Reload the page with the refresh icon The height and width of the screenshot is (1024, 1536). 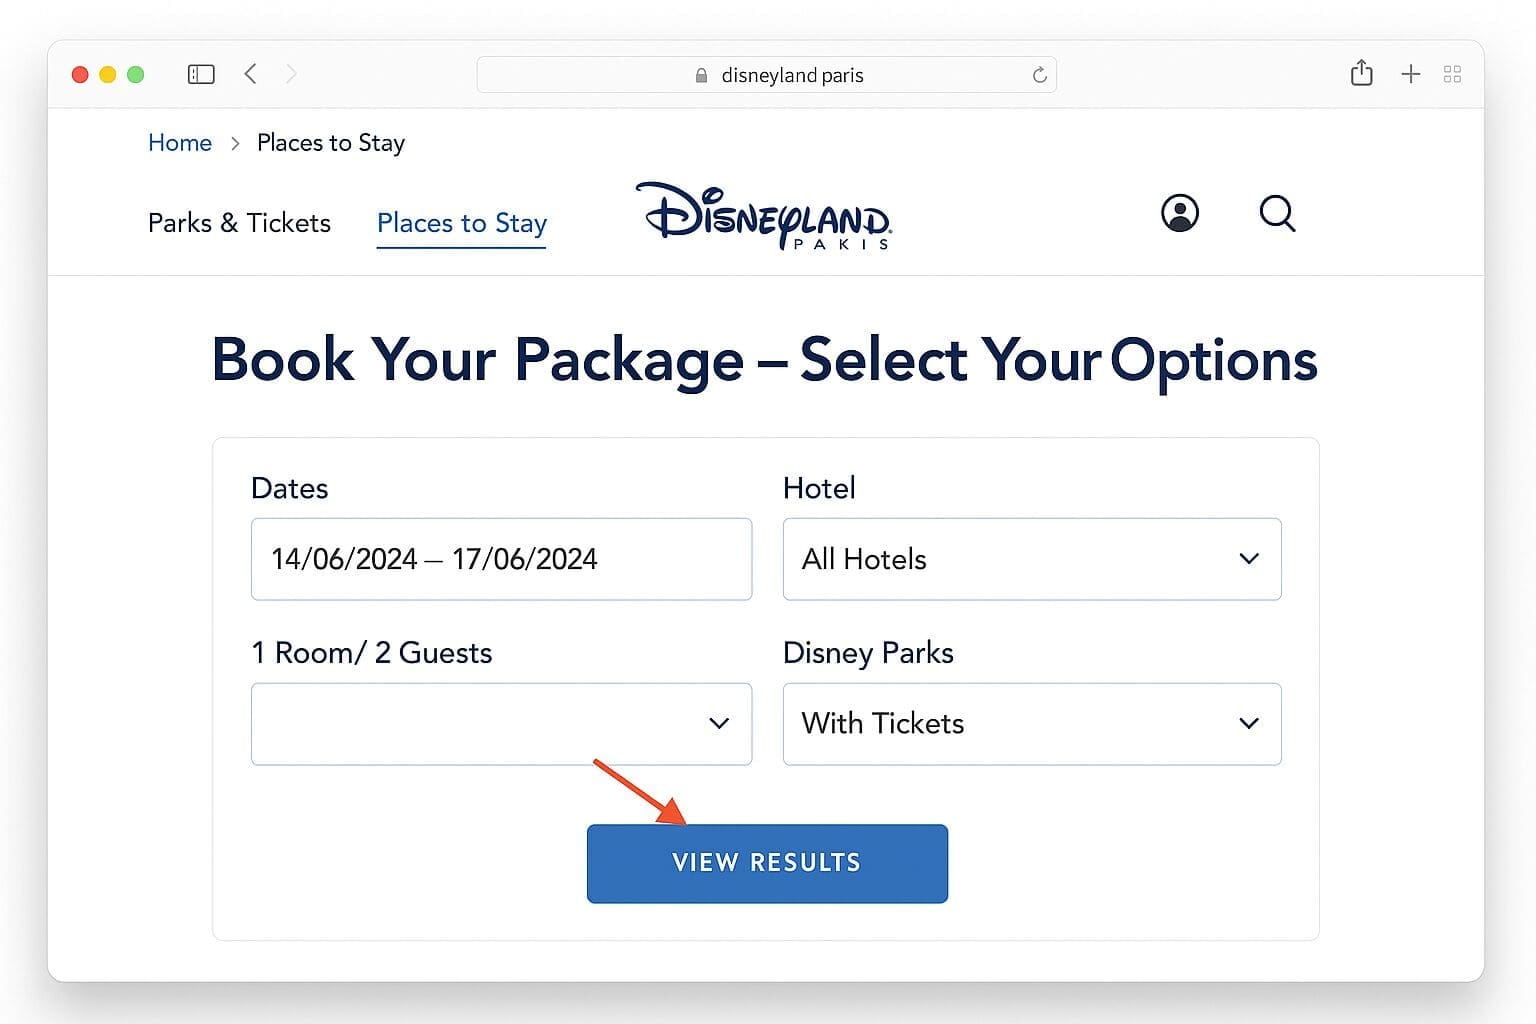[1040, 75]
